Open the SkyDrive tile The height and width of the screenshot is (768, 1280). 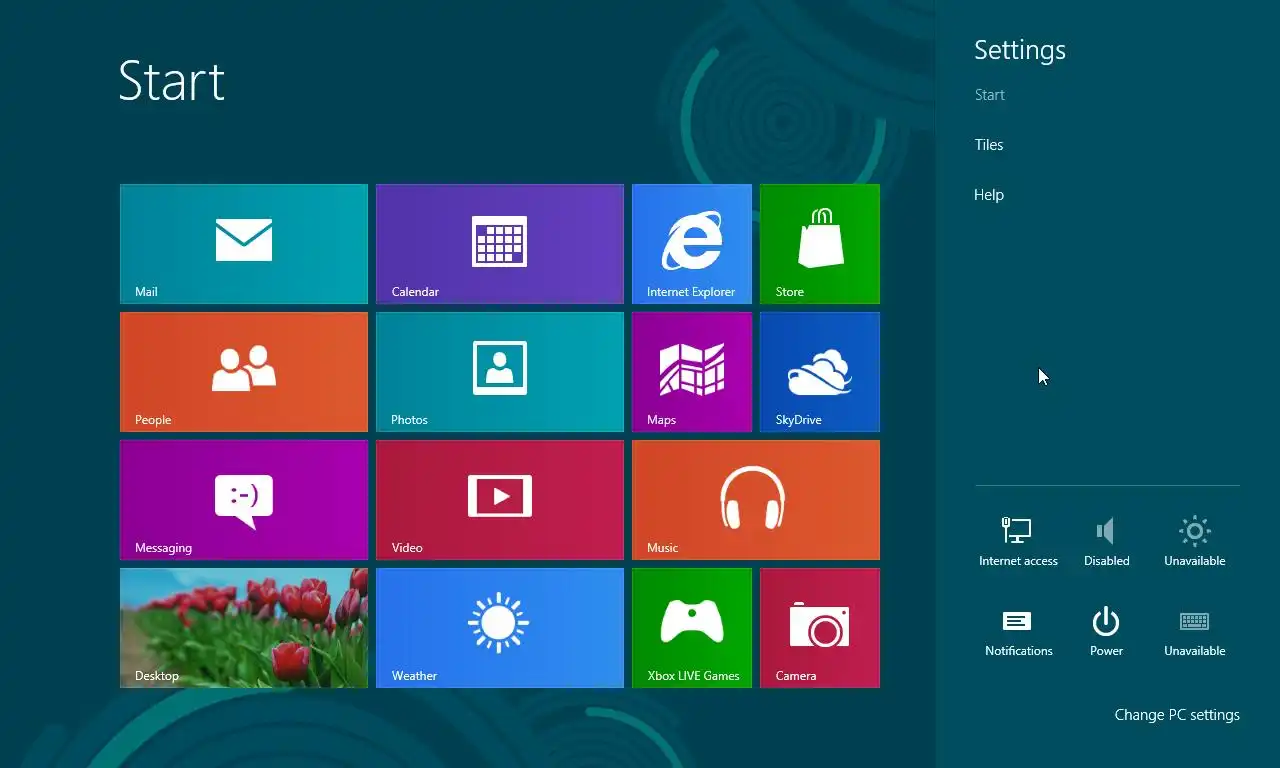tap(820, 372)
